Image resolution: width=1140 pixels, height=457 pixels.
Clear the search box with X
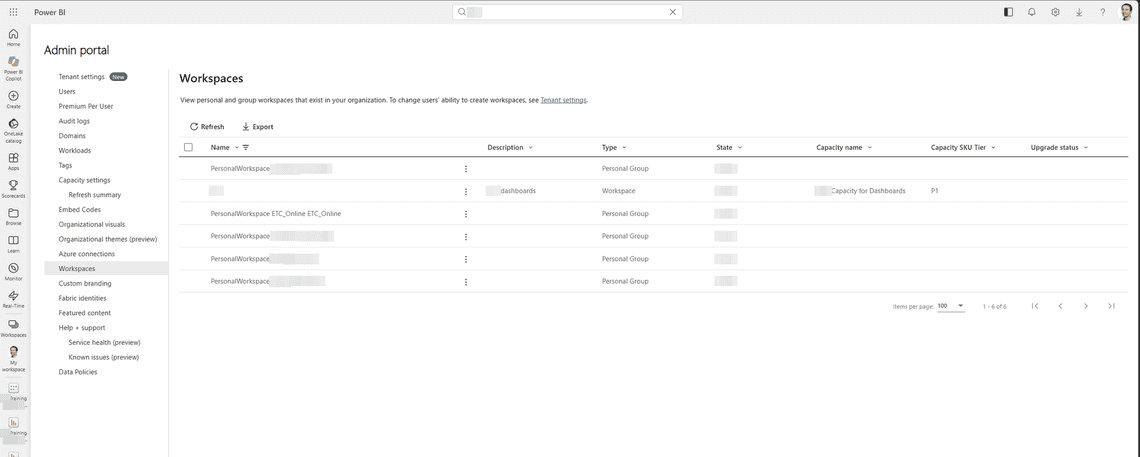click(x=673, y=12)
